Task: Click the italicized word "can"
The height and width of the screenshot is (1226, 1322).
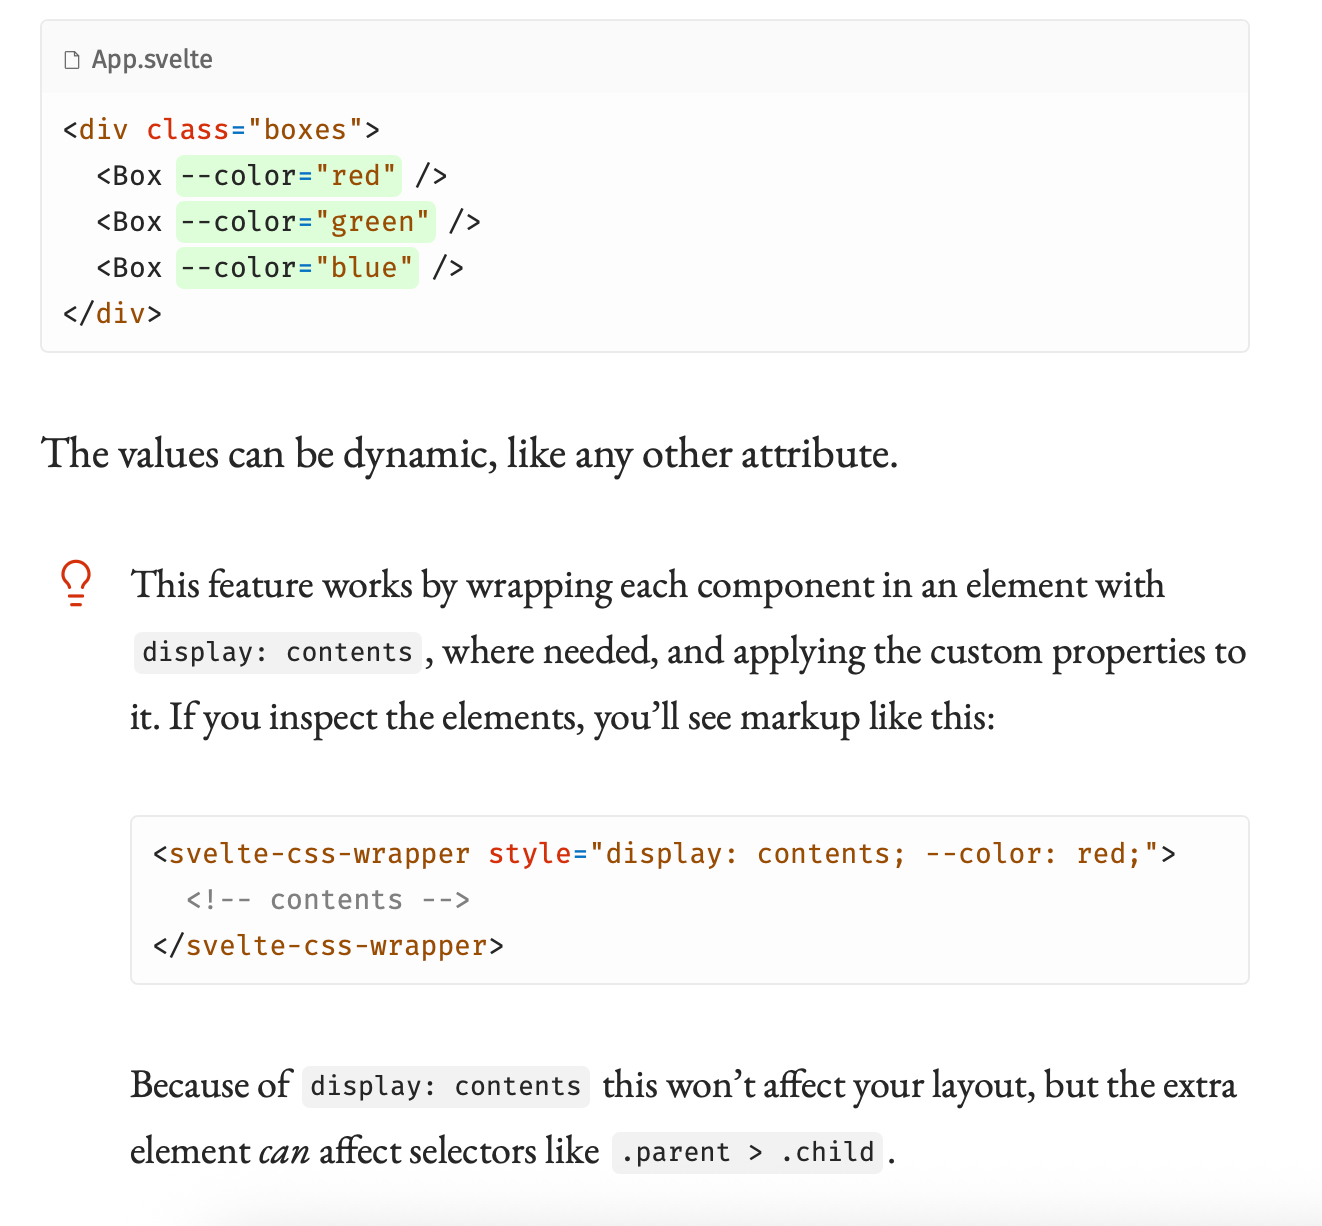Action: tap(283, 1152)
